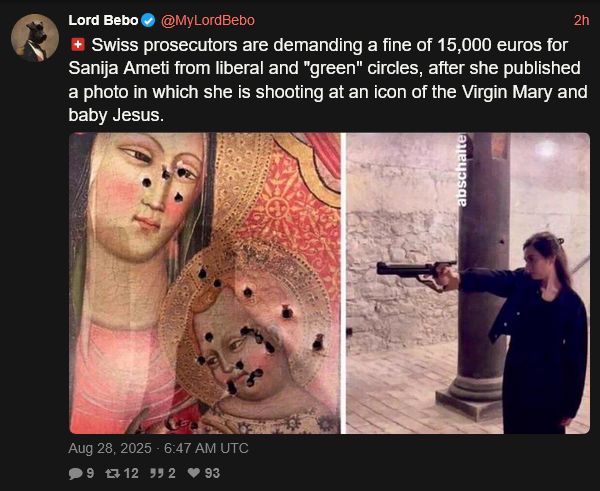The image size is (600, 491).
Task: View the quote count of 2
Action: tap(172, 473)
